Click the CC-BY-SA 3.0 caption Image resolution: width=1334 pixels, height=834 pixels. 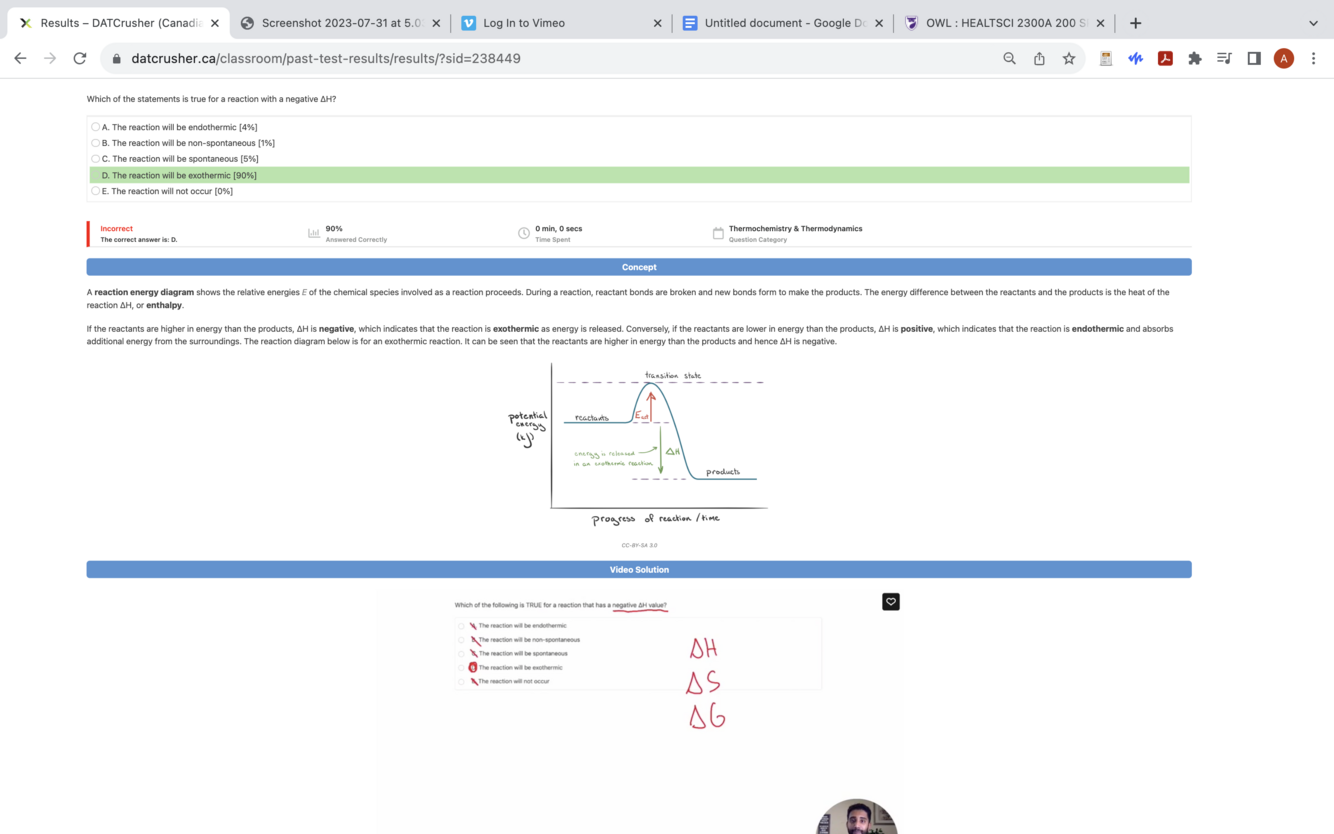pos(639,545)
